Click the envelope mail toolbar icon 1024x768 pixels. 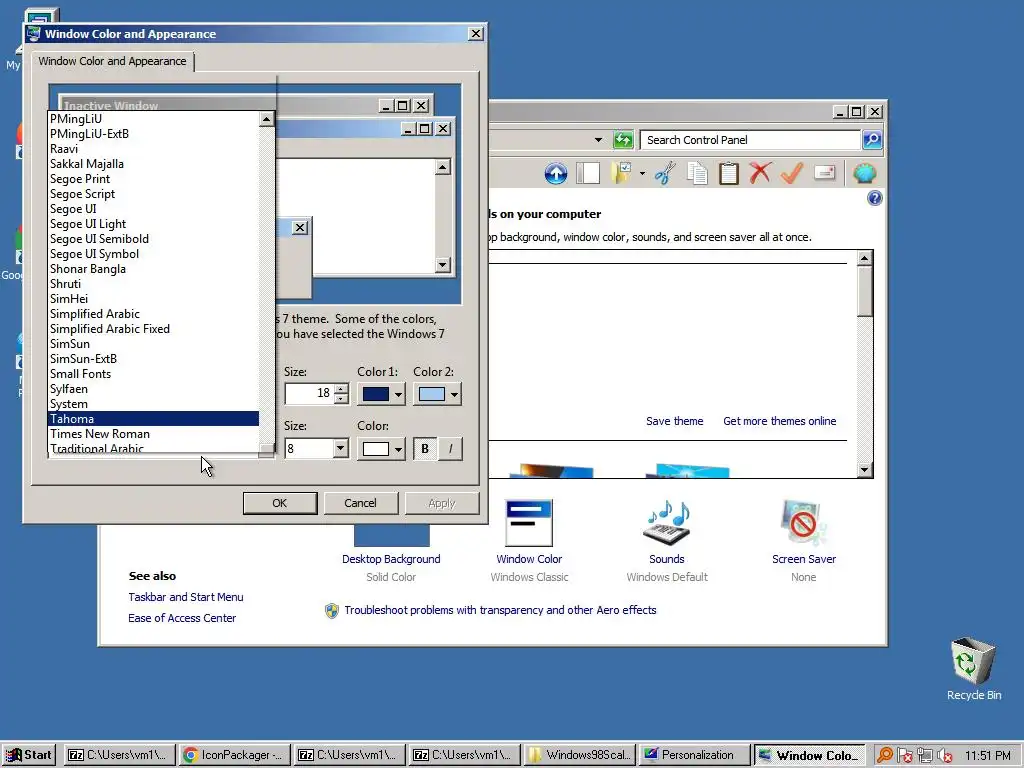click(824, 174)
